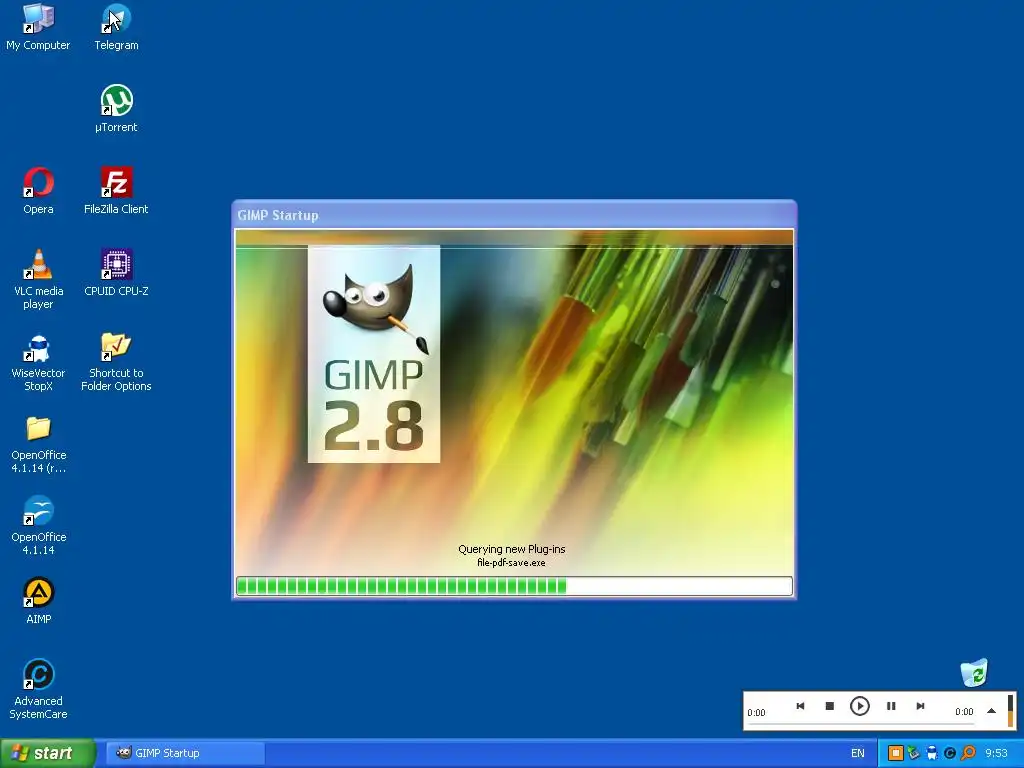The image size is (1024, 768).
Task: Click the orange magnifier tray icon
Action: (968, 753)
